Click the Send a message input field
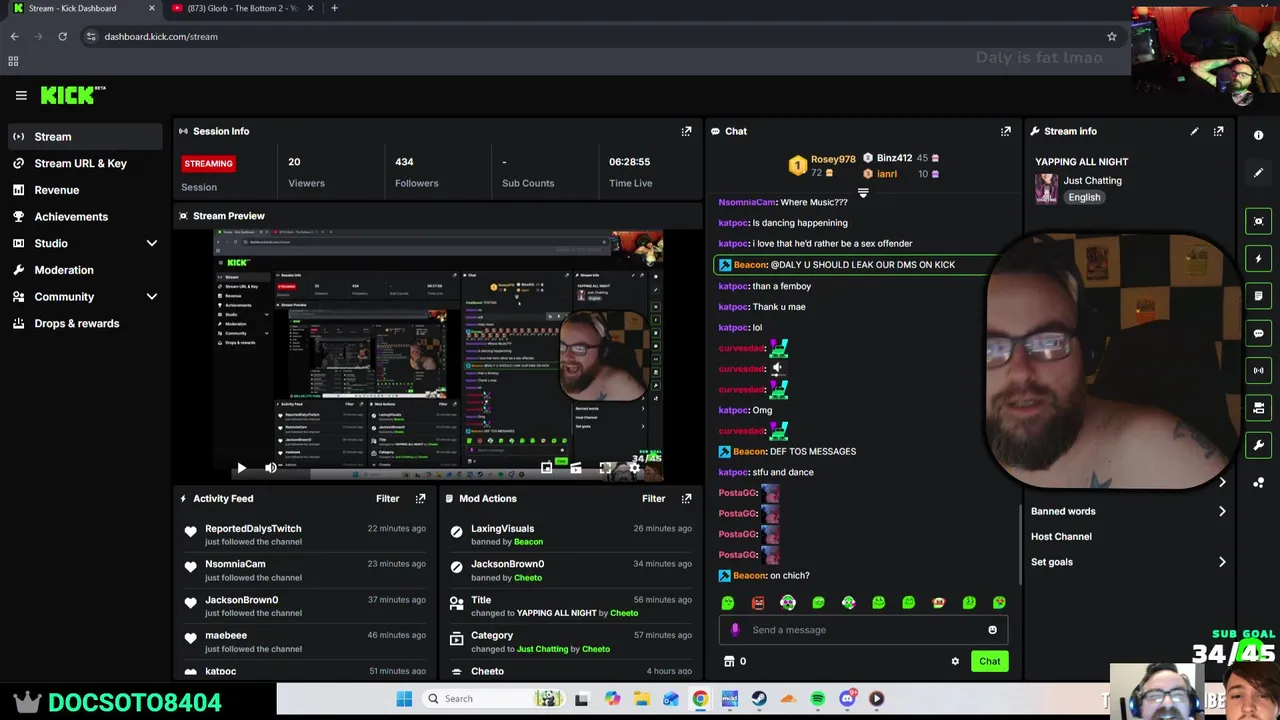Viewport: 1280px width, 720px height. point(865,630)
